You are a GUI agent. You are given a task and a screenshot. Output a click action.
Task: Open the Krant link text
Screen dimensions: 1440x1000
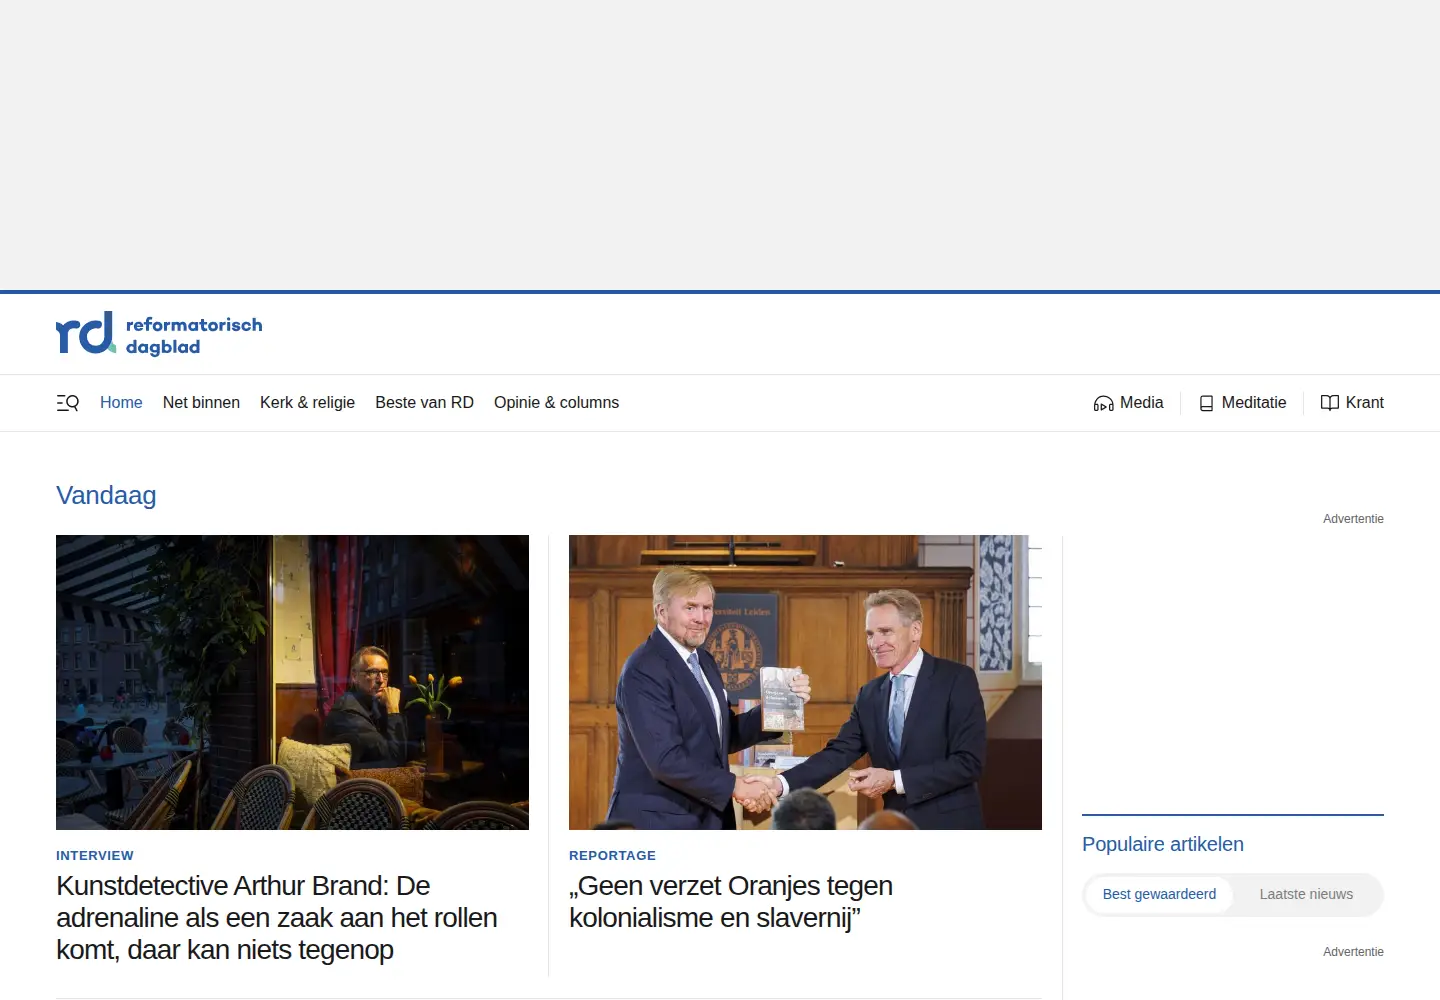pyautogui.click(x=1365, y=403)
